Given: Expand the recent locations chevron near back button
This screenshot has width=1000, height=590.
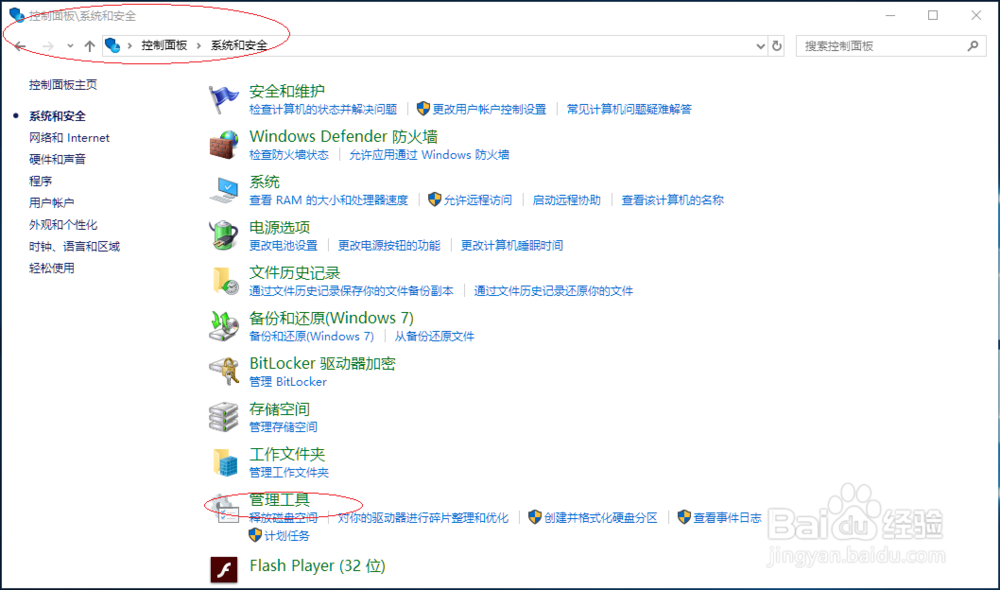Looking at the screenshot, I should pyautogui.click(x=69, y=45).
